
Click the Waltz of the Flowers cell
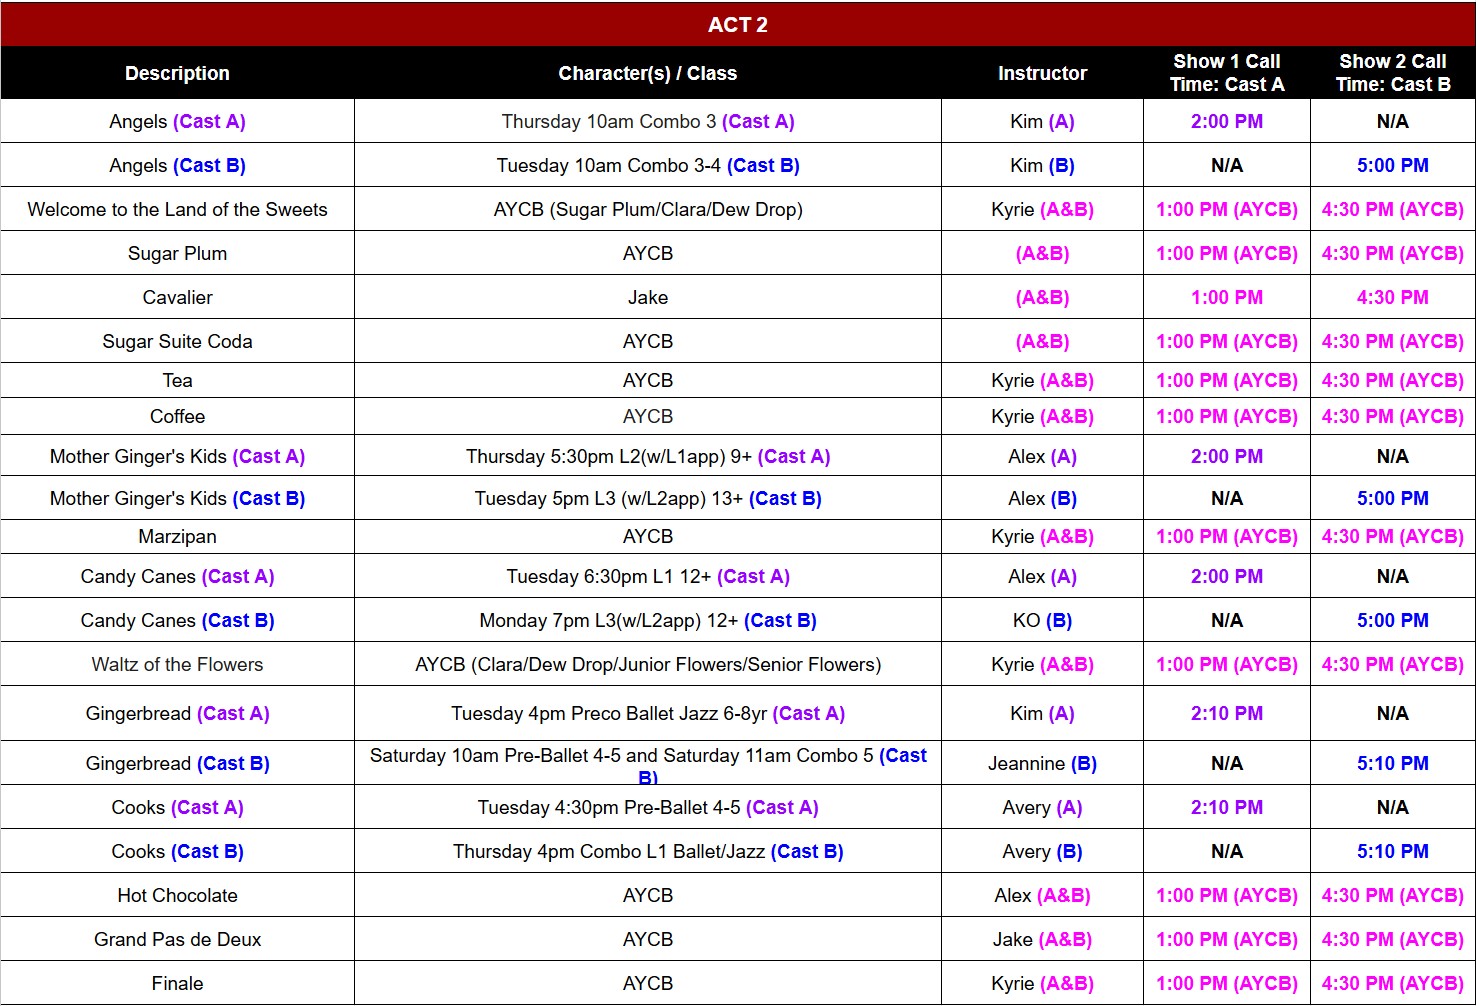pos(177,664)
